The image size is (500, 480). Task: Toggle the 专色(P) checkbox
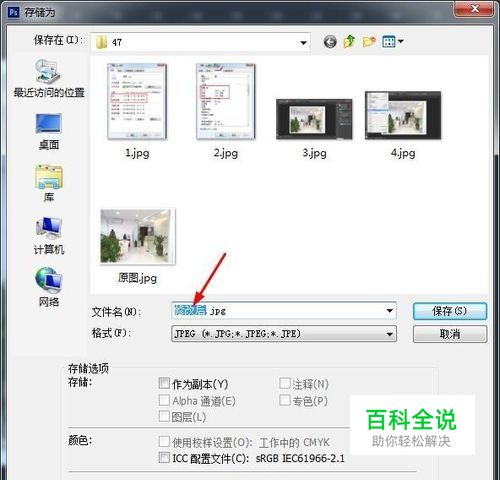tap(284, 400)
